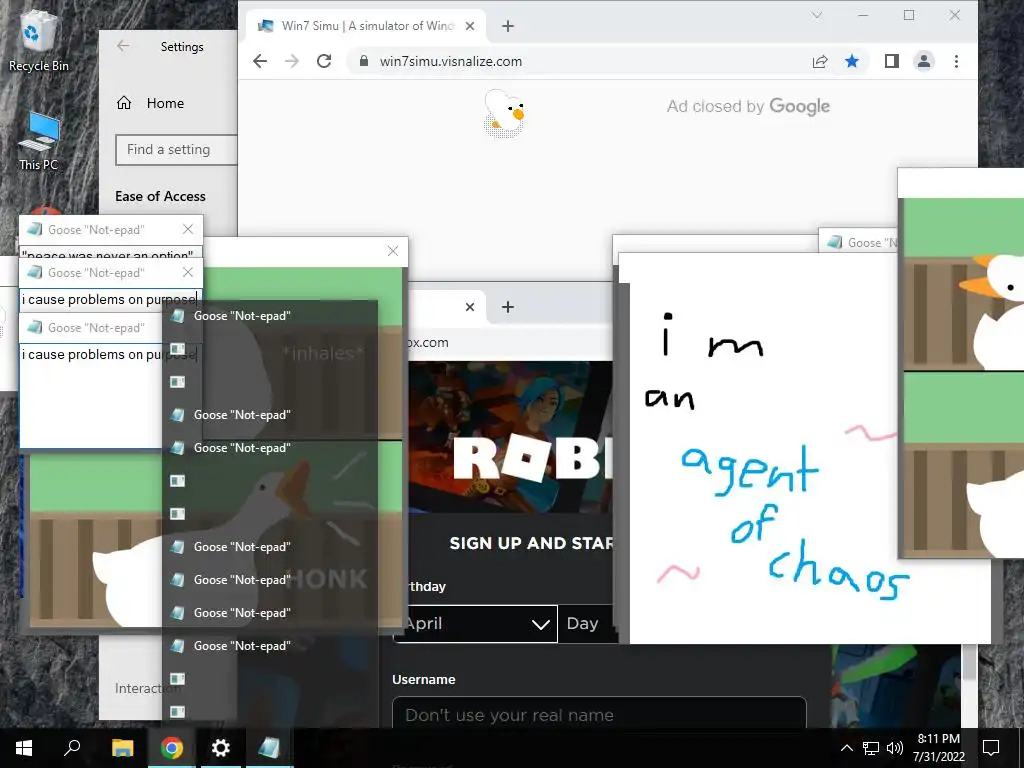Screen dimensions: 1024x768
Task: Open the 8:11 PM clock calendar
Action: (938, 748)
